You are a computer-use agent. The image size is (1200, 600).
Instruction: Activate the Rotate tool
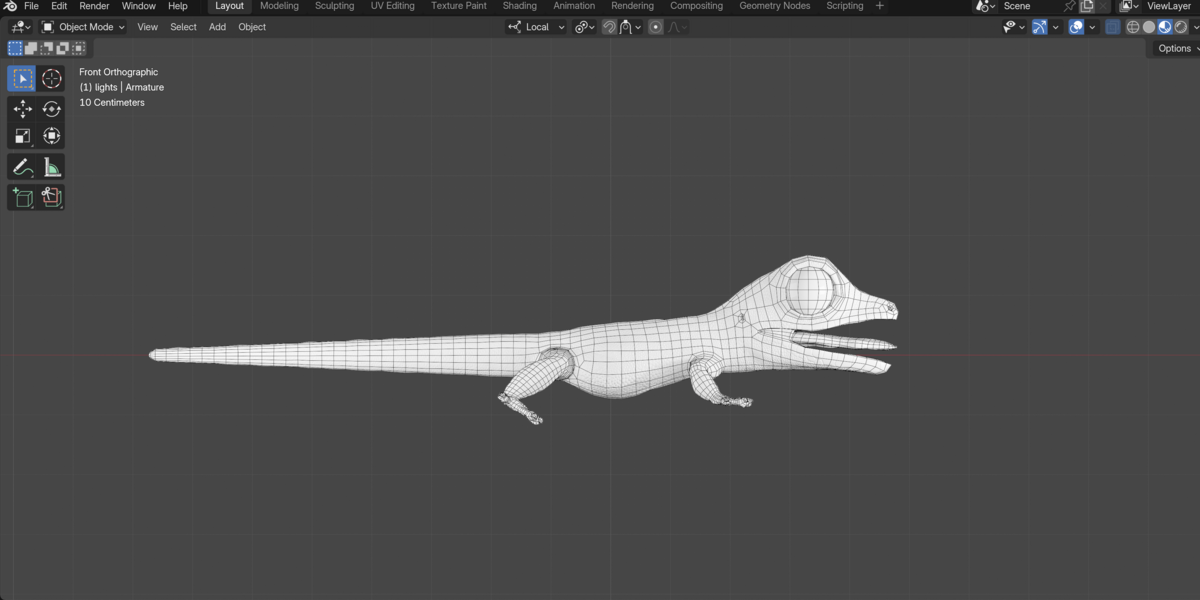[x=52, y=109]
